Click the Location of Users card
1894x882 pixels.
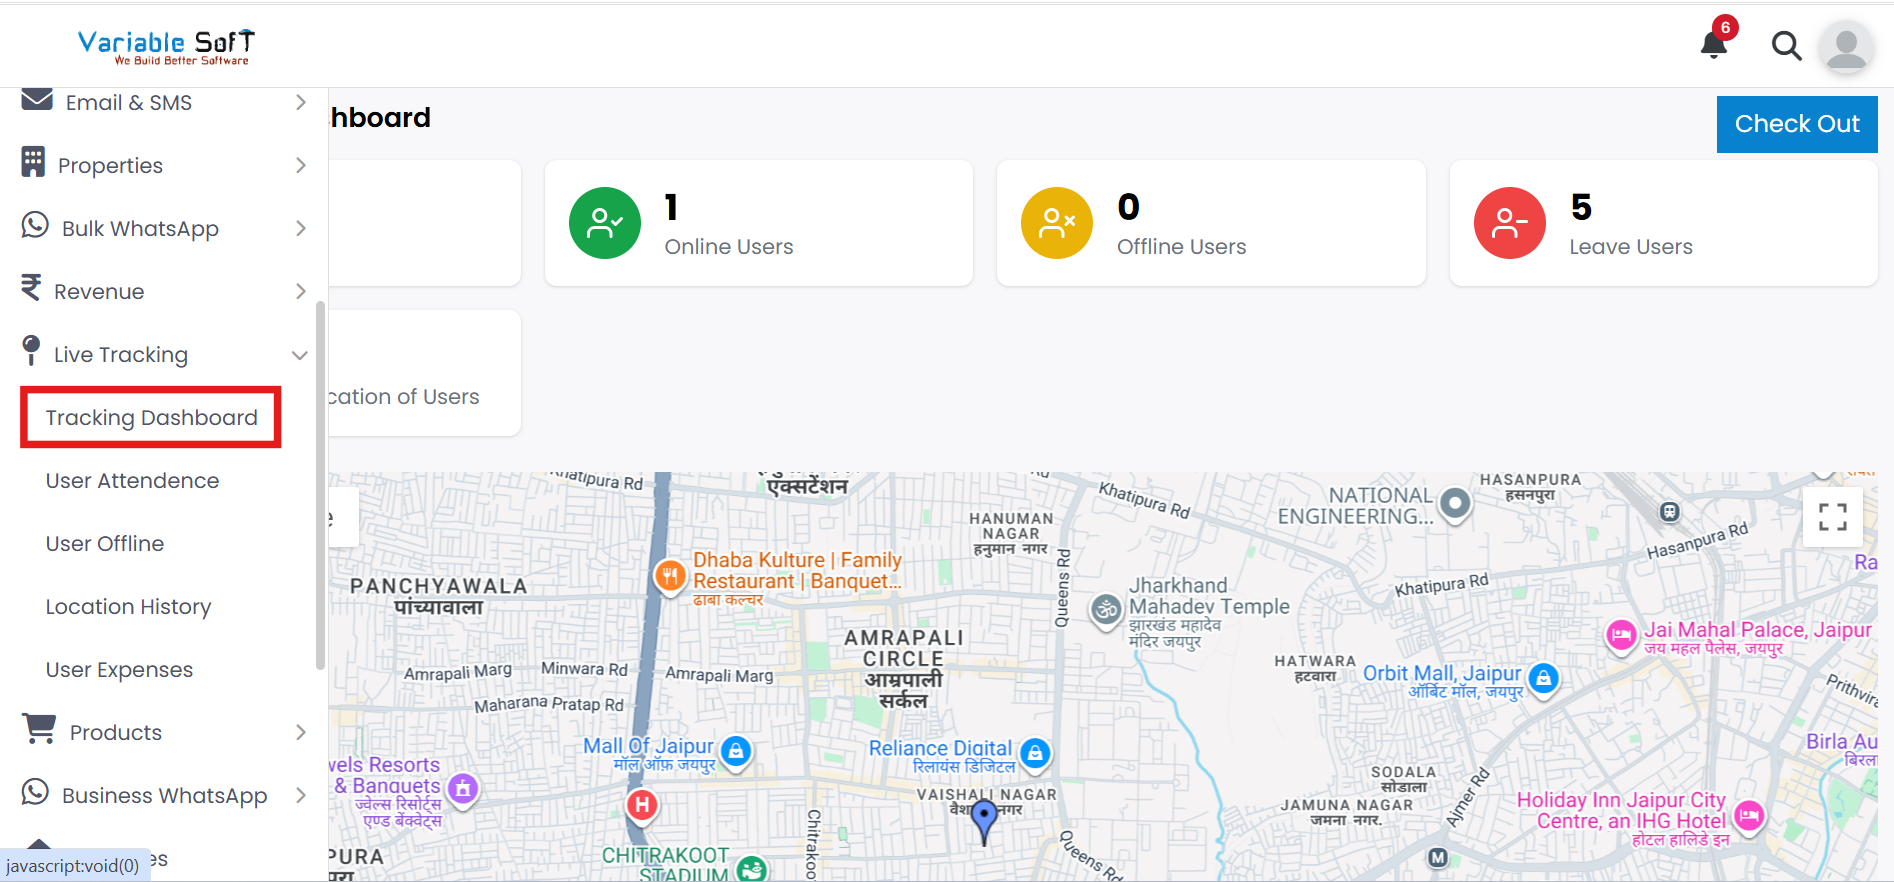point(424,373)
